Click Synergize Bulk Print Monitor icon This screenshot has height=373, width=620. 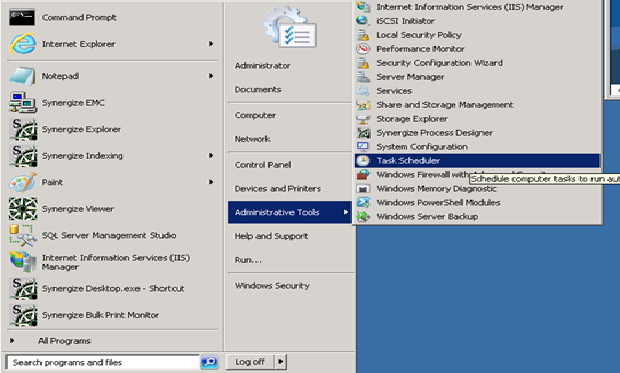pos(24,315)
